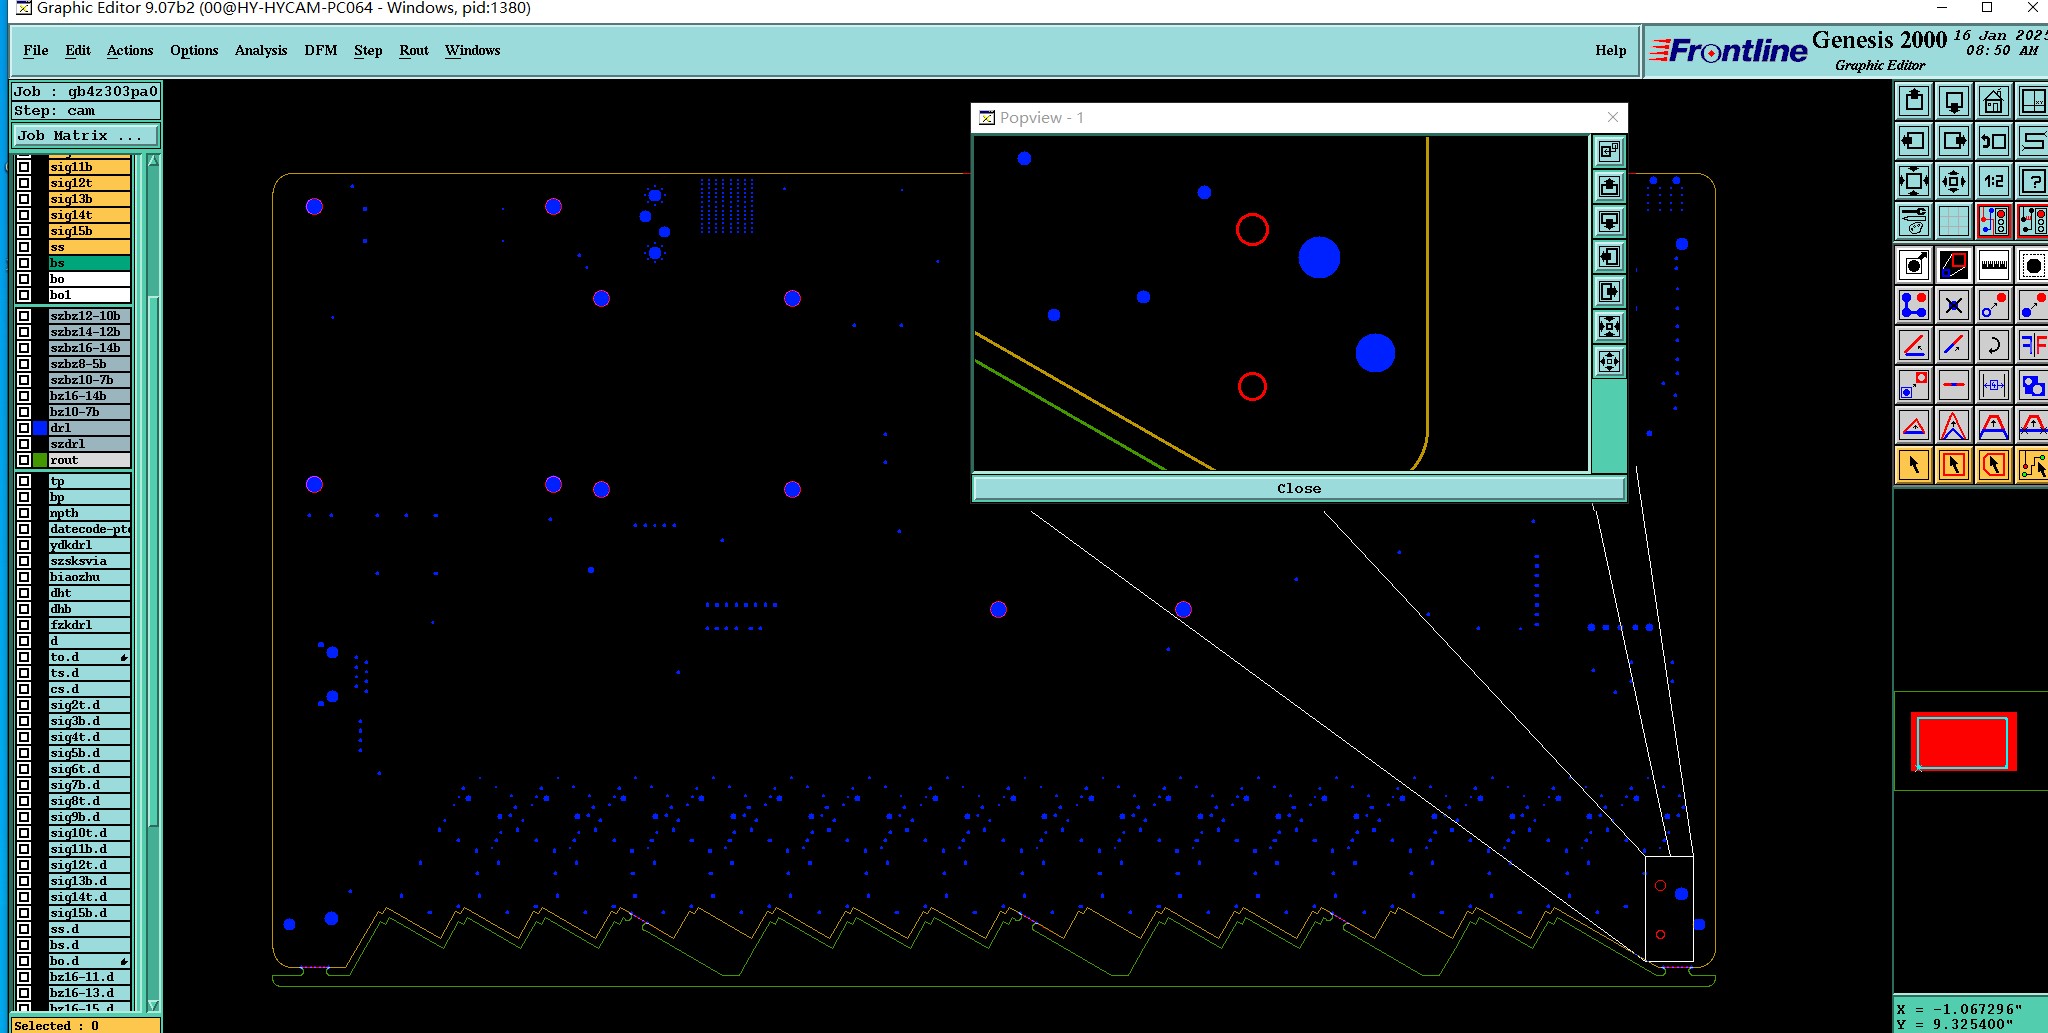Pan view left in the main toolbar
This screenshot has width=2048, height=1033.
point(1913,141)
